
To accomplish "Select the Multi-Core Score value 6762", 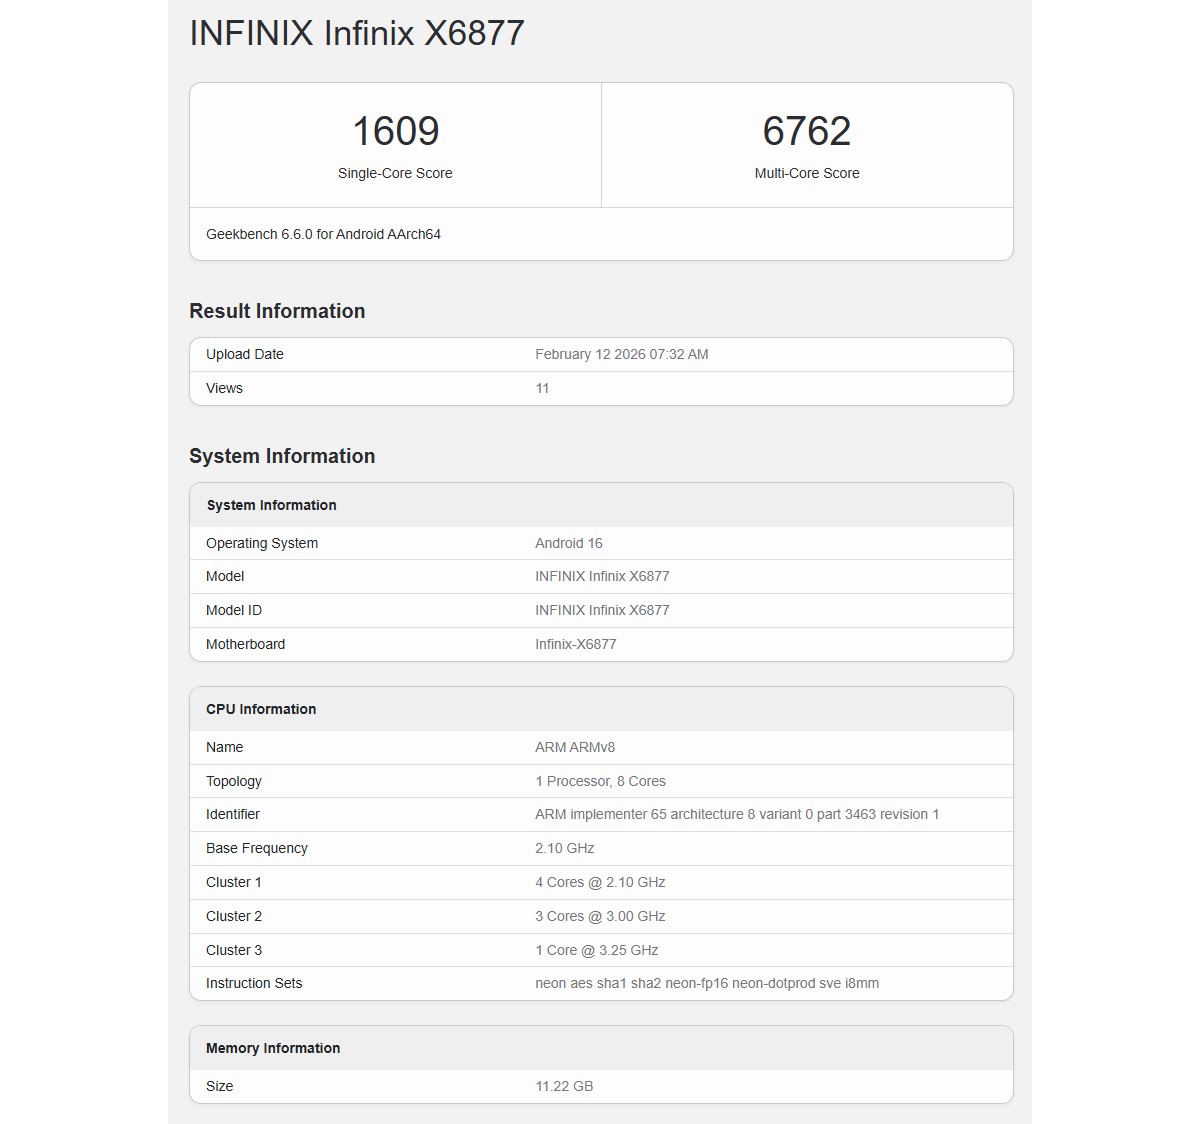I will coord(806,130).
